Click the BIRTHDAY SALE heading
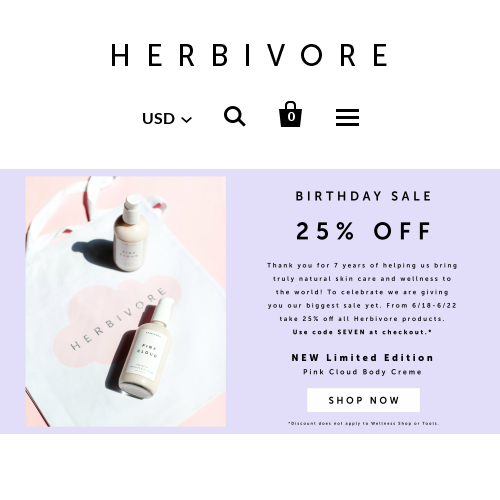 point(364,196)
